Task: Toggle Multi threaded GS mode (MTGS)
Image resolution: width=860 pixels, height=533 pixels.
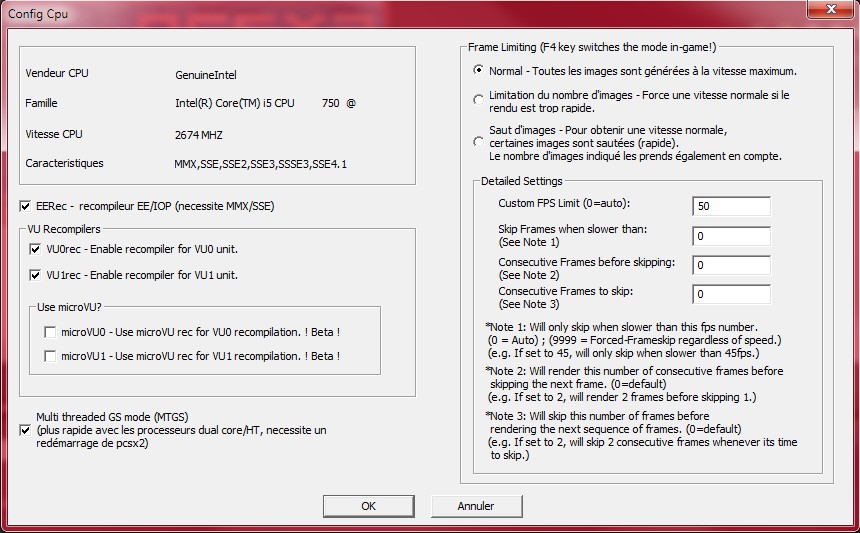Action: [x=26, y=430]
